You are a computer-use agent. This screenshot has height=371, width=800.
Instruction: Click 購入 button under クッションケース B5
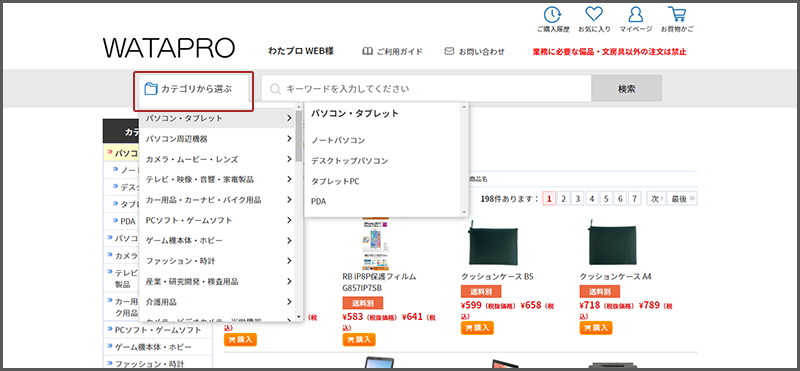477,328
